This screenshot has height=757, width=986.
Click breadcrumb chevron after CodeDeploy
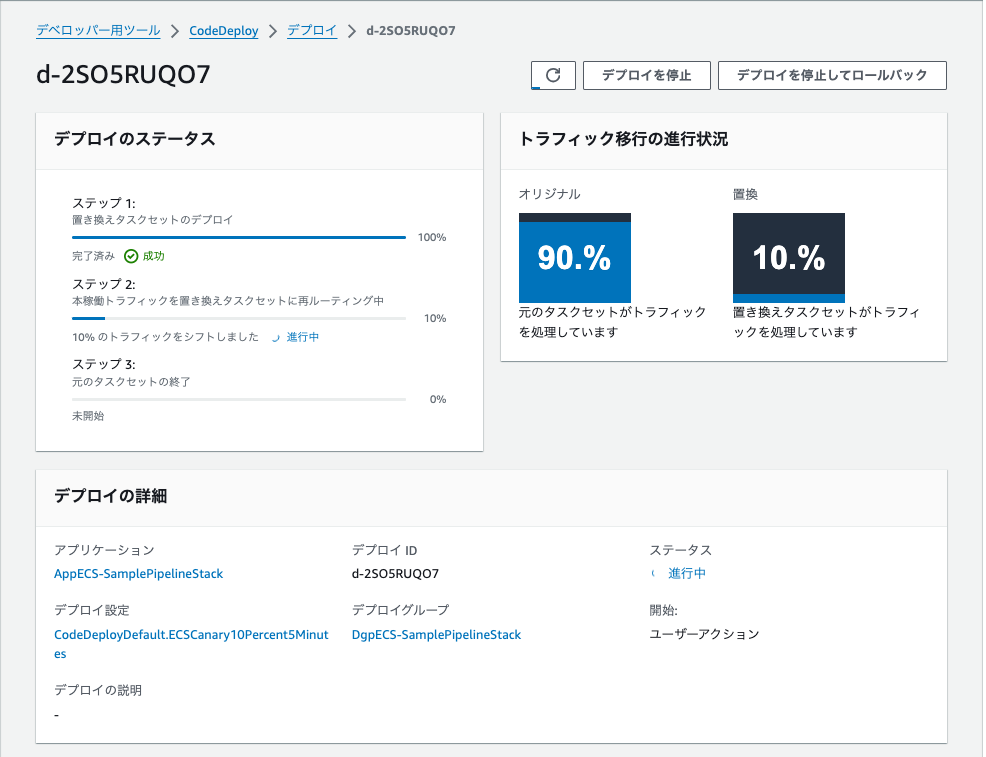[x=273, y=31]
